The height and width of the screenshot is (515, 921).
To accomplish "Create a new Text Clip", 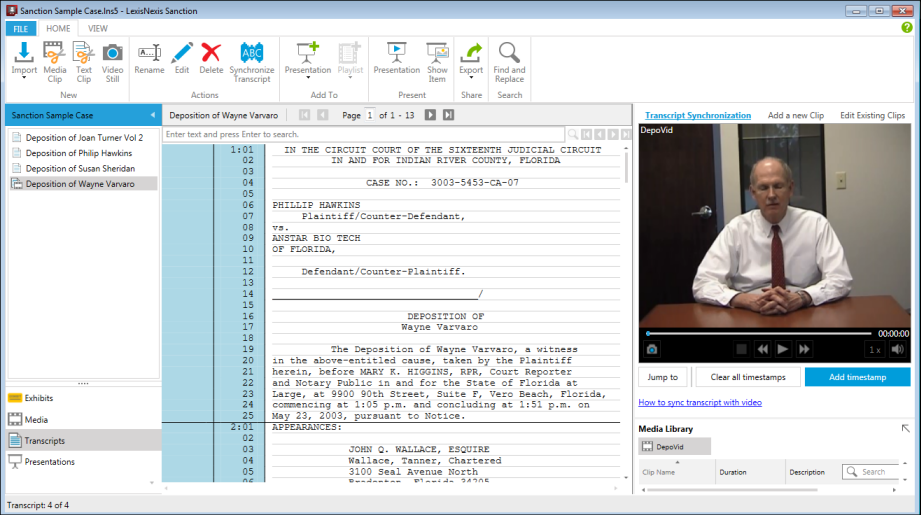I will pos(83,62).
